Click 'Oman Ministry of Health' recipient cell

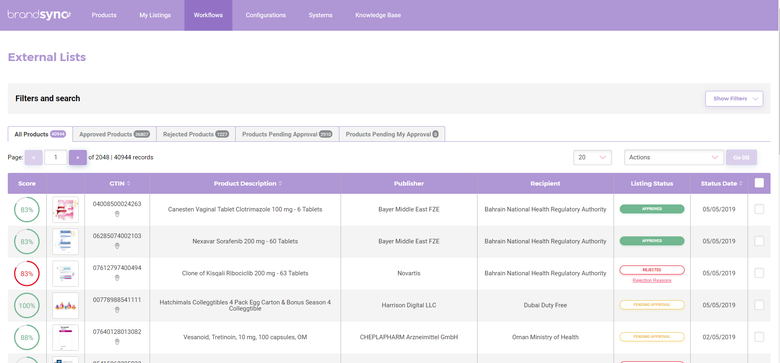[545, 337]
